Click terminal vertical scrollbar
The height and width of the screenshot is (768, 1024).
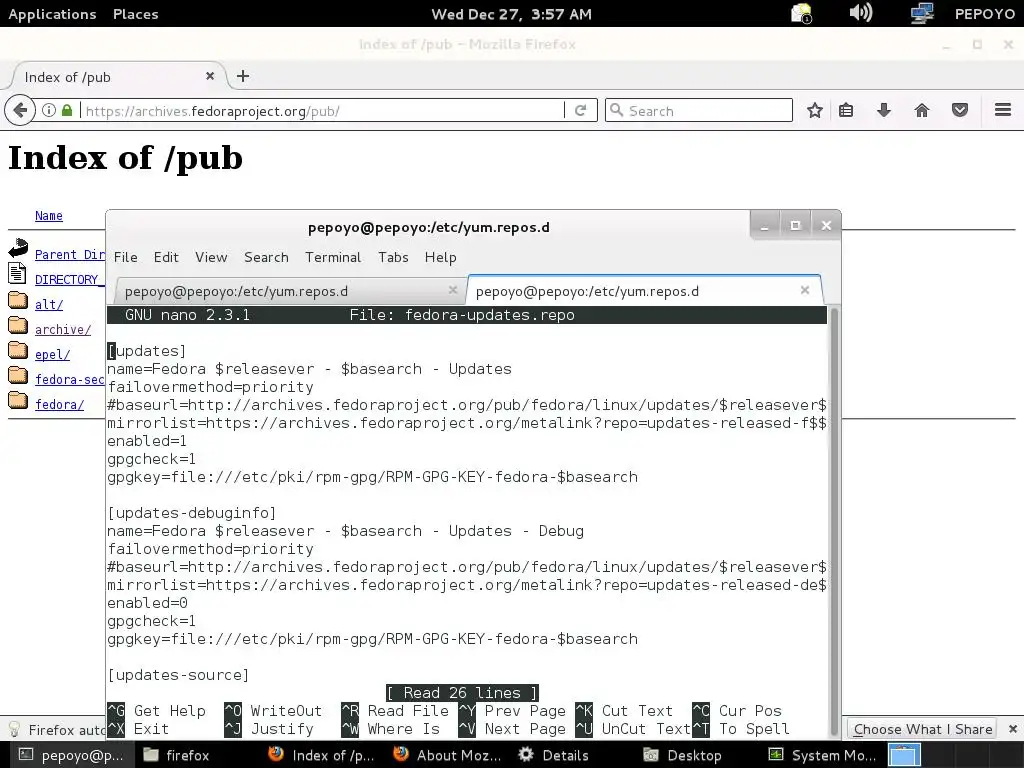pyautogui.click(x=833, y=520)
